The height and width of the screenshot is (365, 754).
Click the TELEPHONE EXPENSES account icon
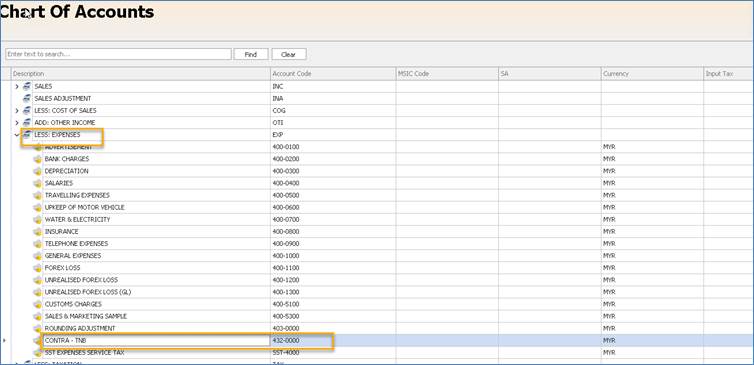click(38, 244)
